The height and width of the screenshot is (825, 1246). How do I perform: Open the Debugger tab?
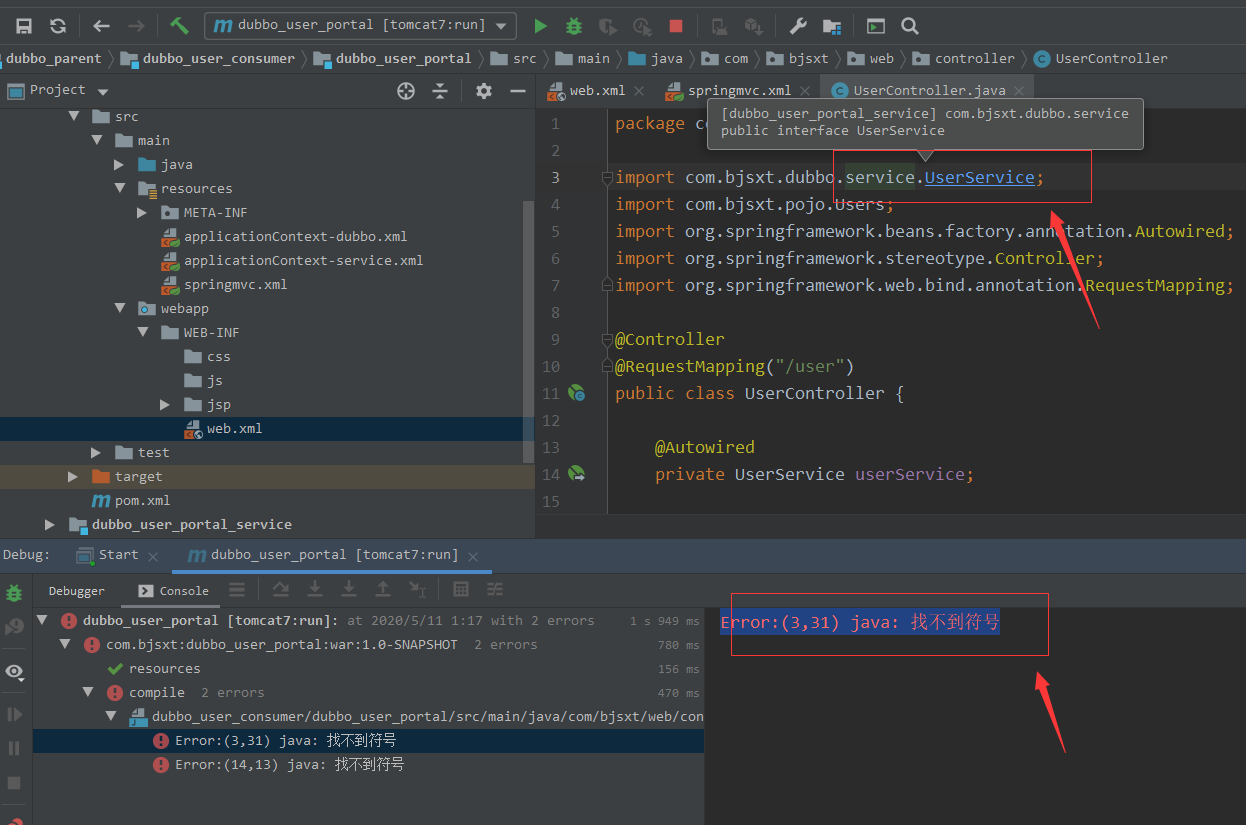77,591
